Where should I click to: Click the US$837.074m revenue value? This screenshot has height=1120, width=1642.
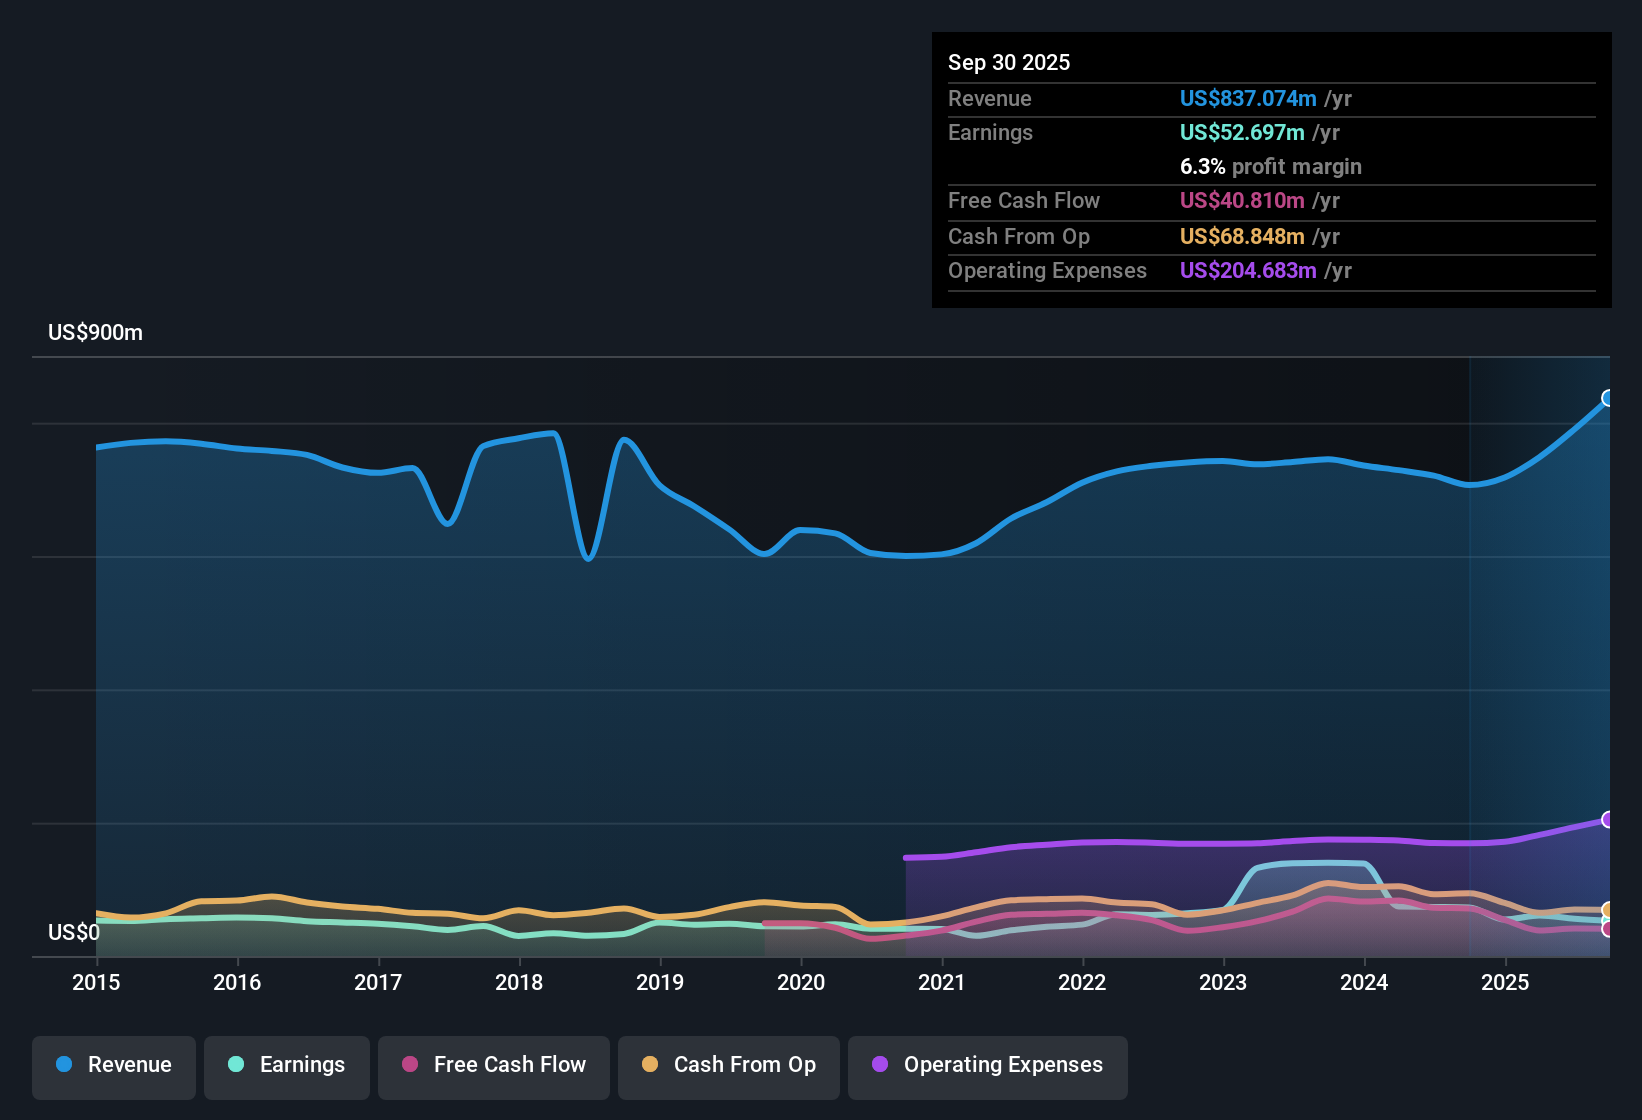(x=1248, y=98)
